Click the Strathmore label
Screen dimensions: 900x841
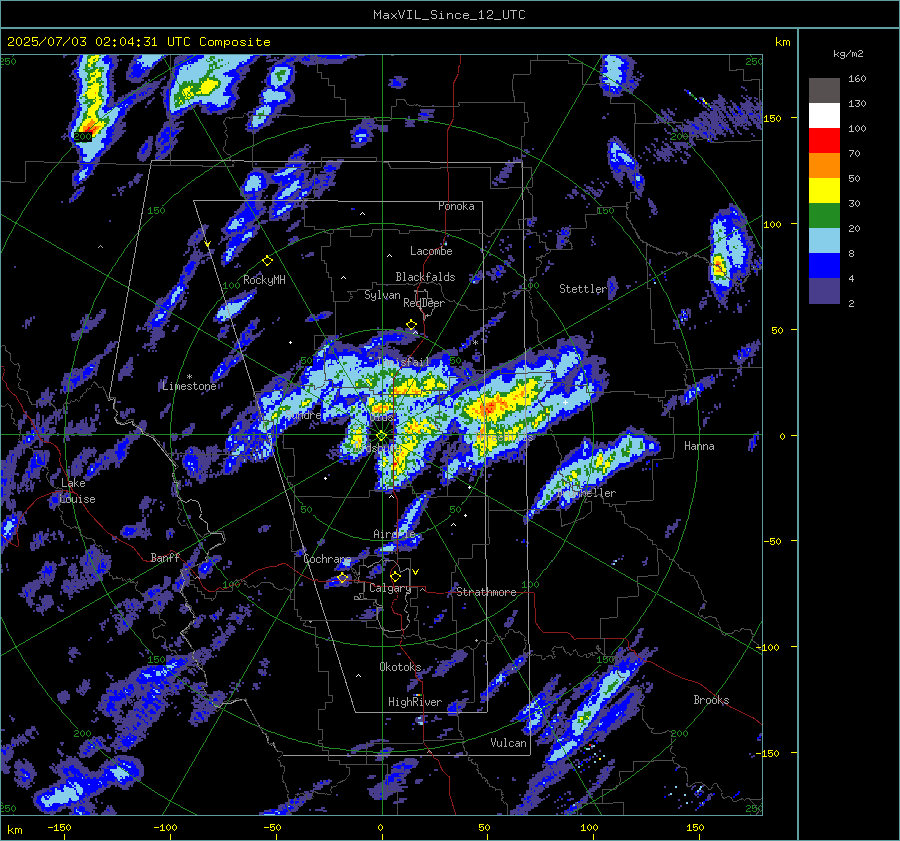click(486, 592)
